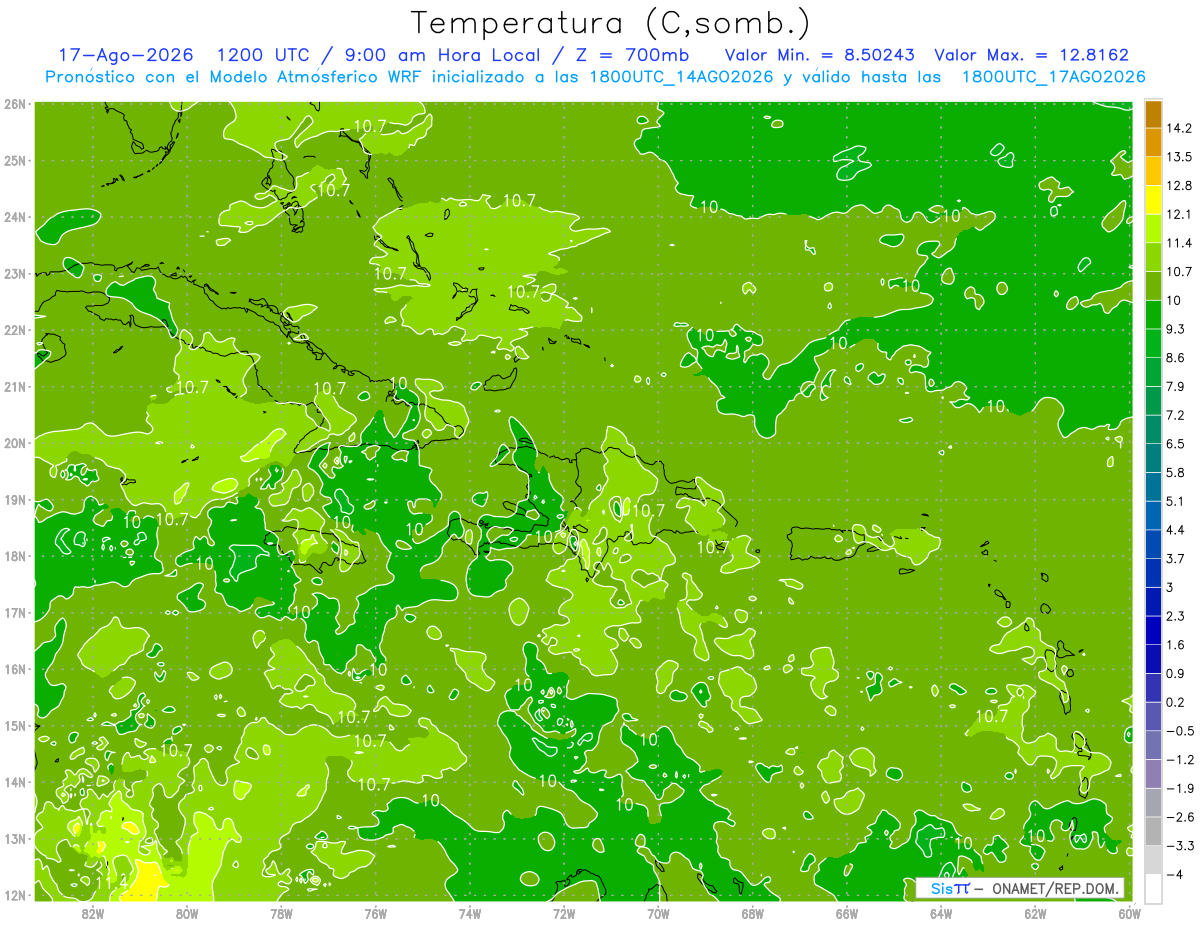The height and width of the screenshot is (927, 1200).
Task: Click the forecast end time "1800UTC_17AGO2026"
Action: 1053,77
